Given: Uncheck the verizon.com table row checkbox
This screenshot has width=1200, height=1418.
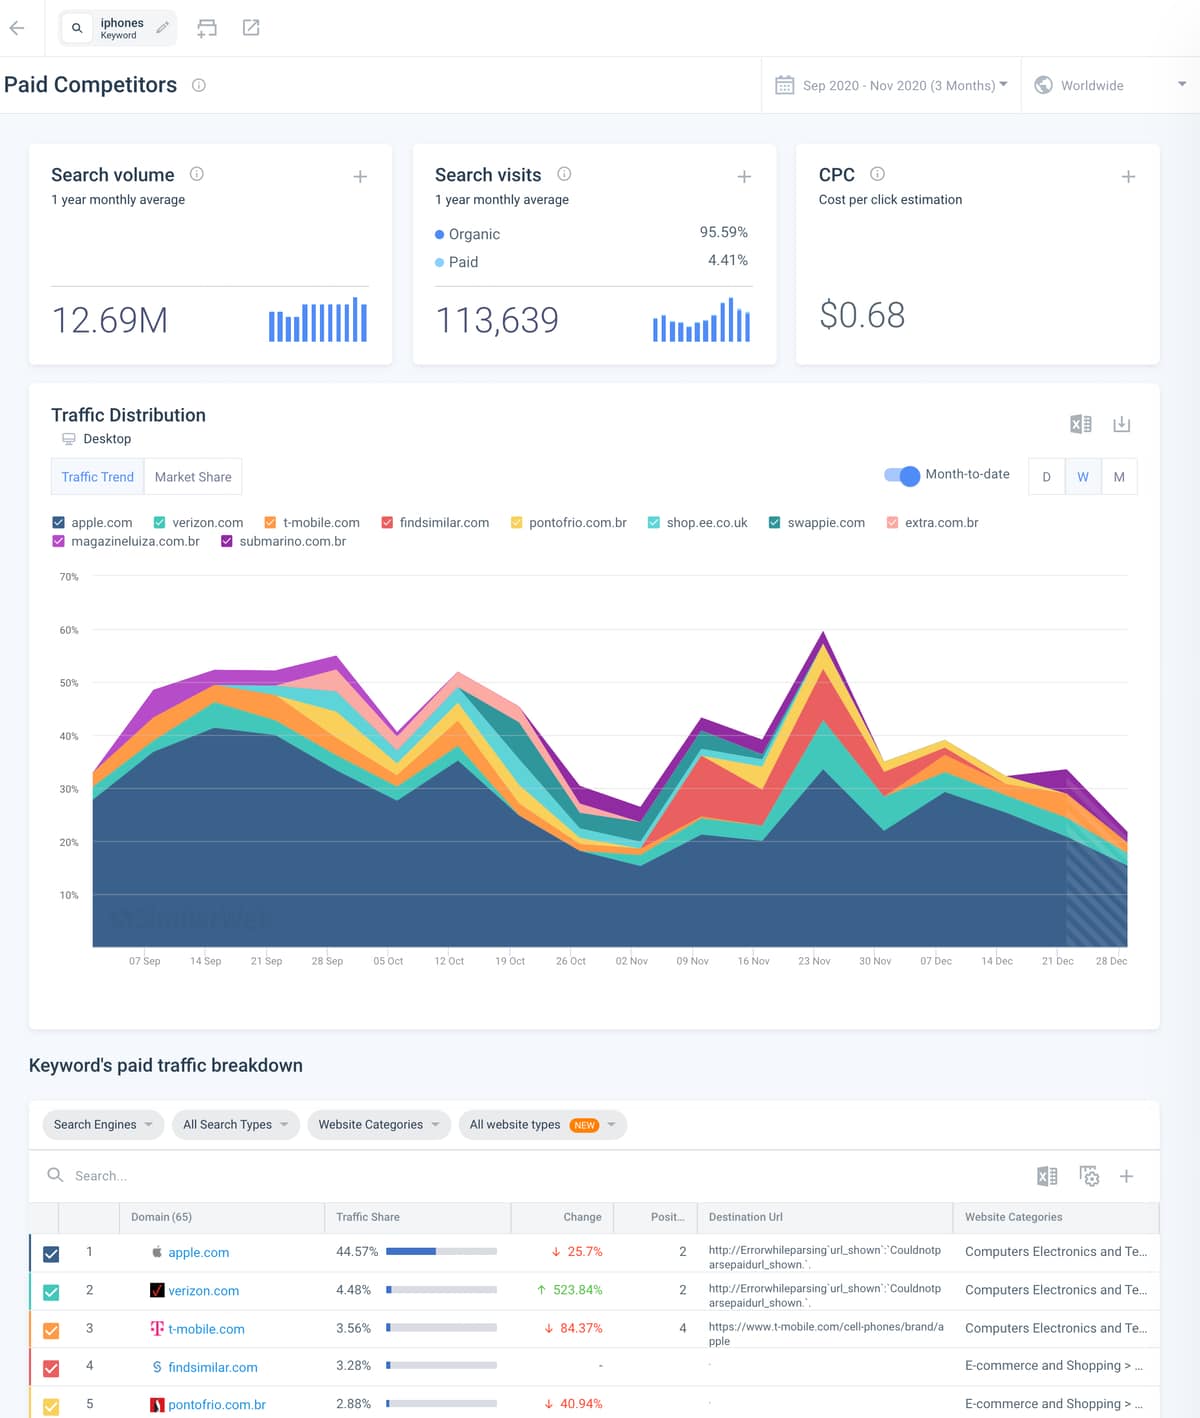Looking at the screenshot, I should [51, 1292].
